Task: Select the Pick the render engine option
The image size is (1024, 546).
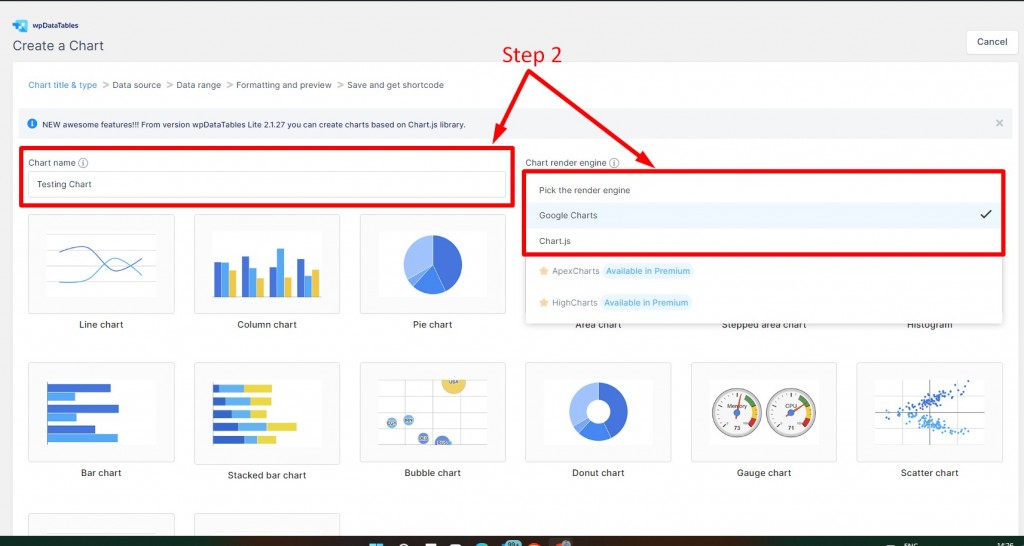Action: point(765,190)
